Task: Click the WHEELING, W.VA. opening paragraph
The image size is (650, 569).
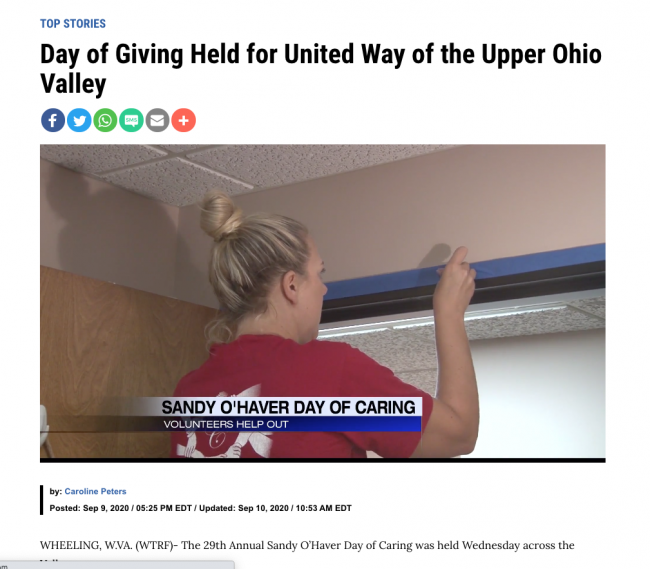Action: (x=307, y=545)
